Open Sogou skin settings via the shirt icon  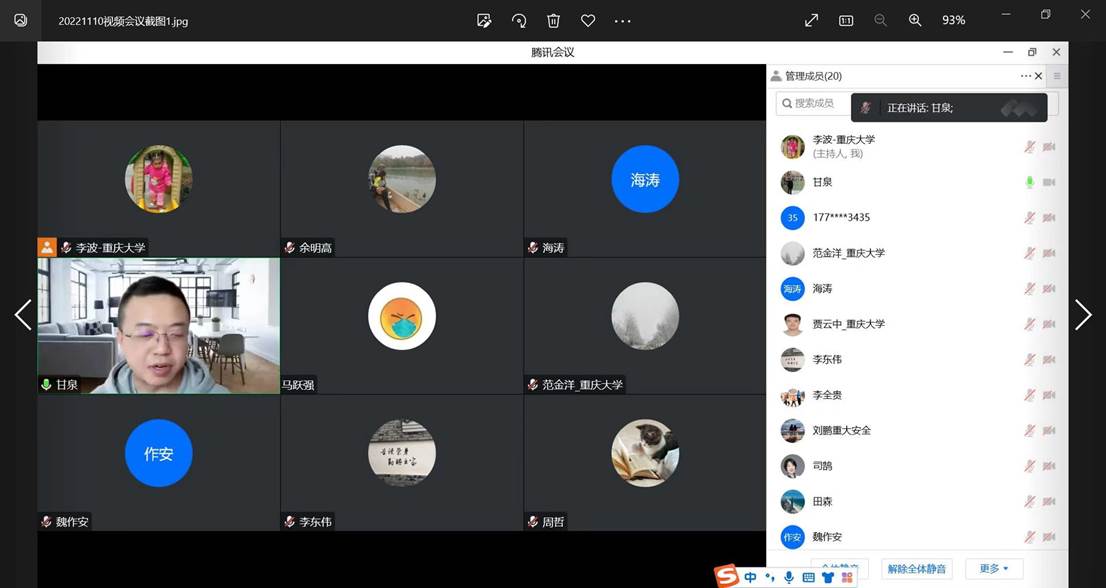pyautogui.click(x=827, y=577)
